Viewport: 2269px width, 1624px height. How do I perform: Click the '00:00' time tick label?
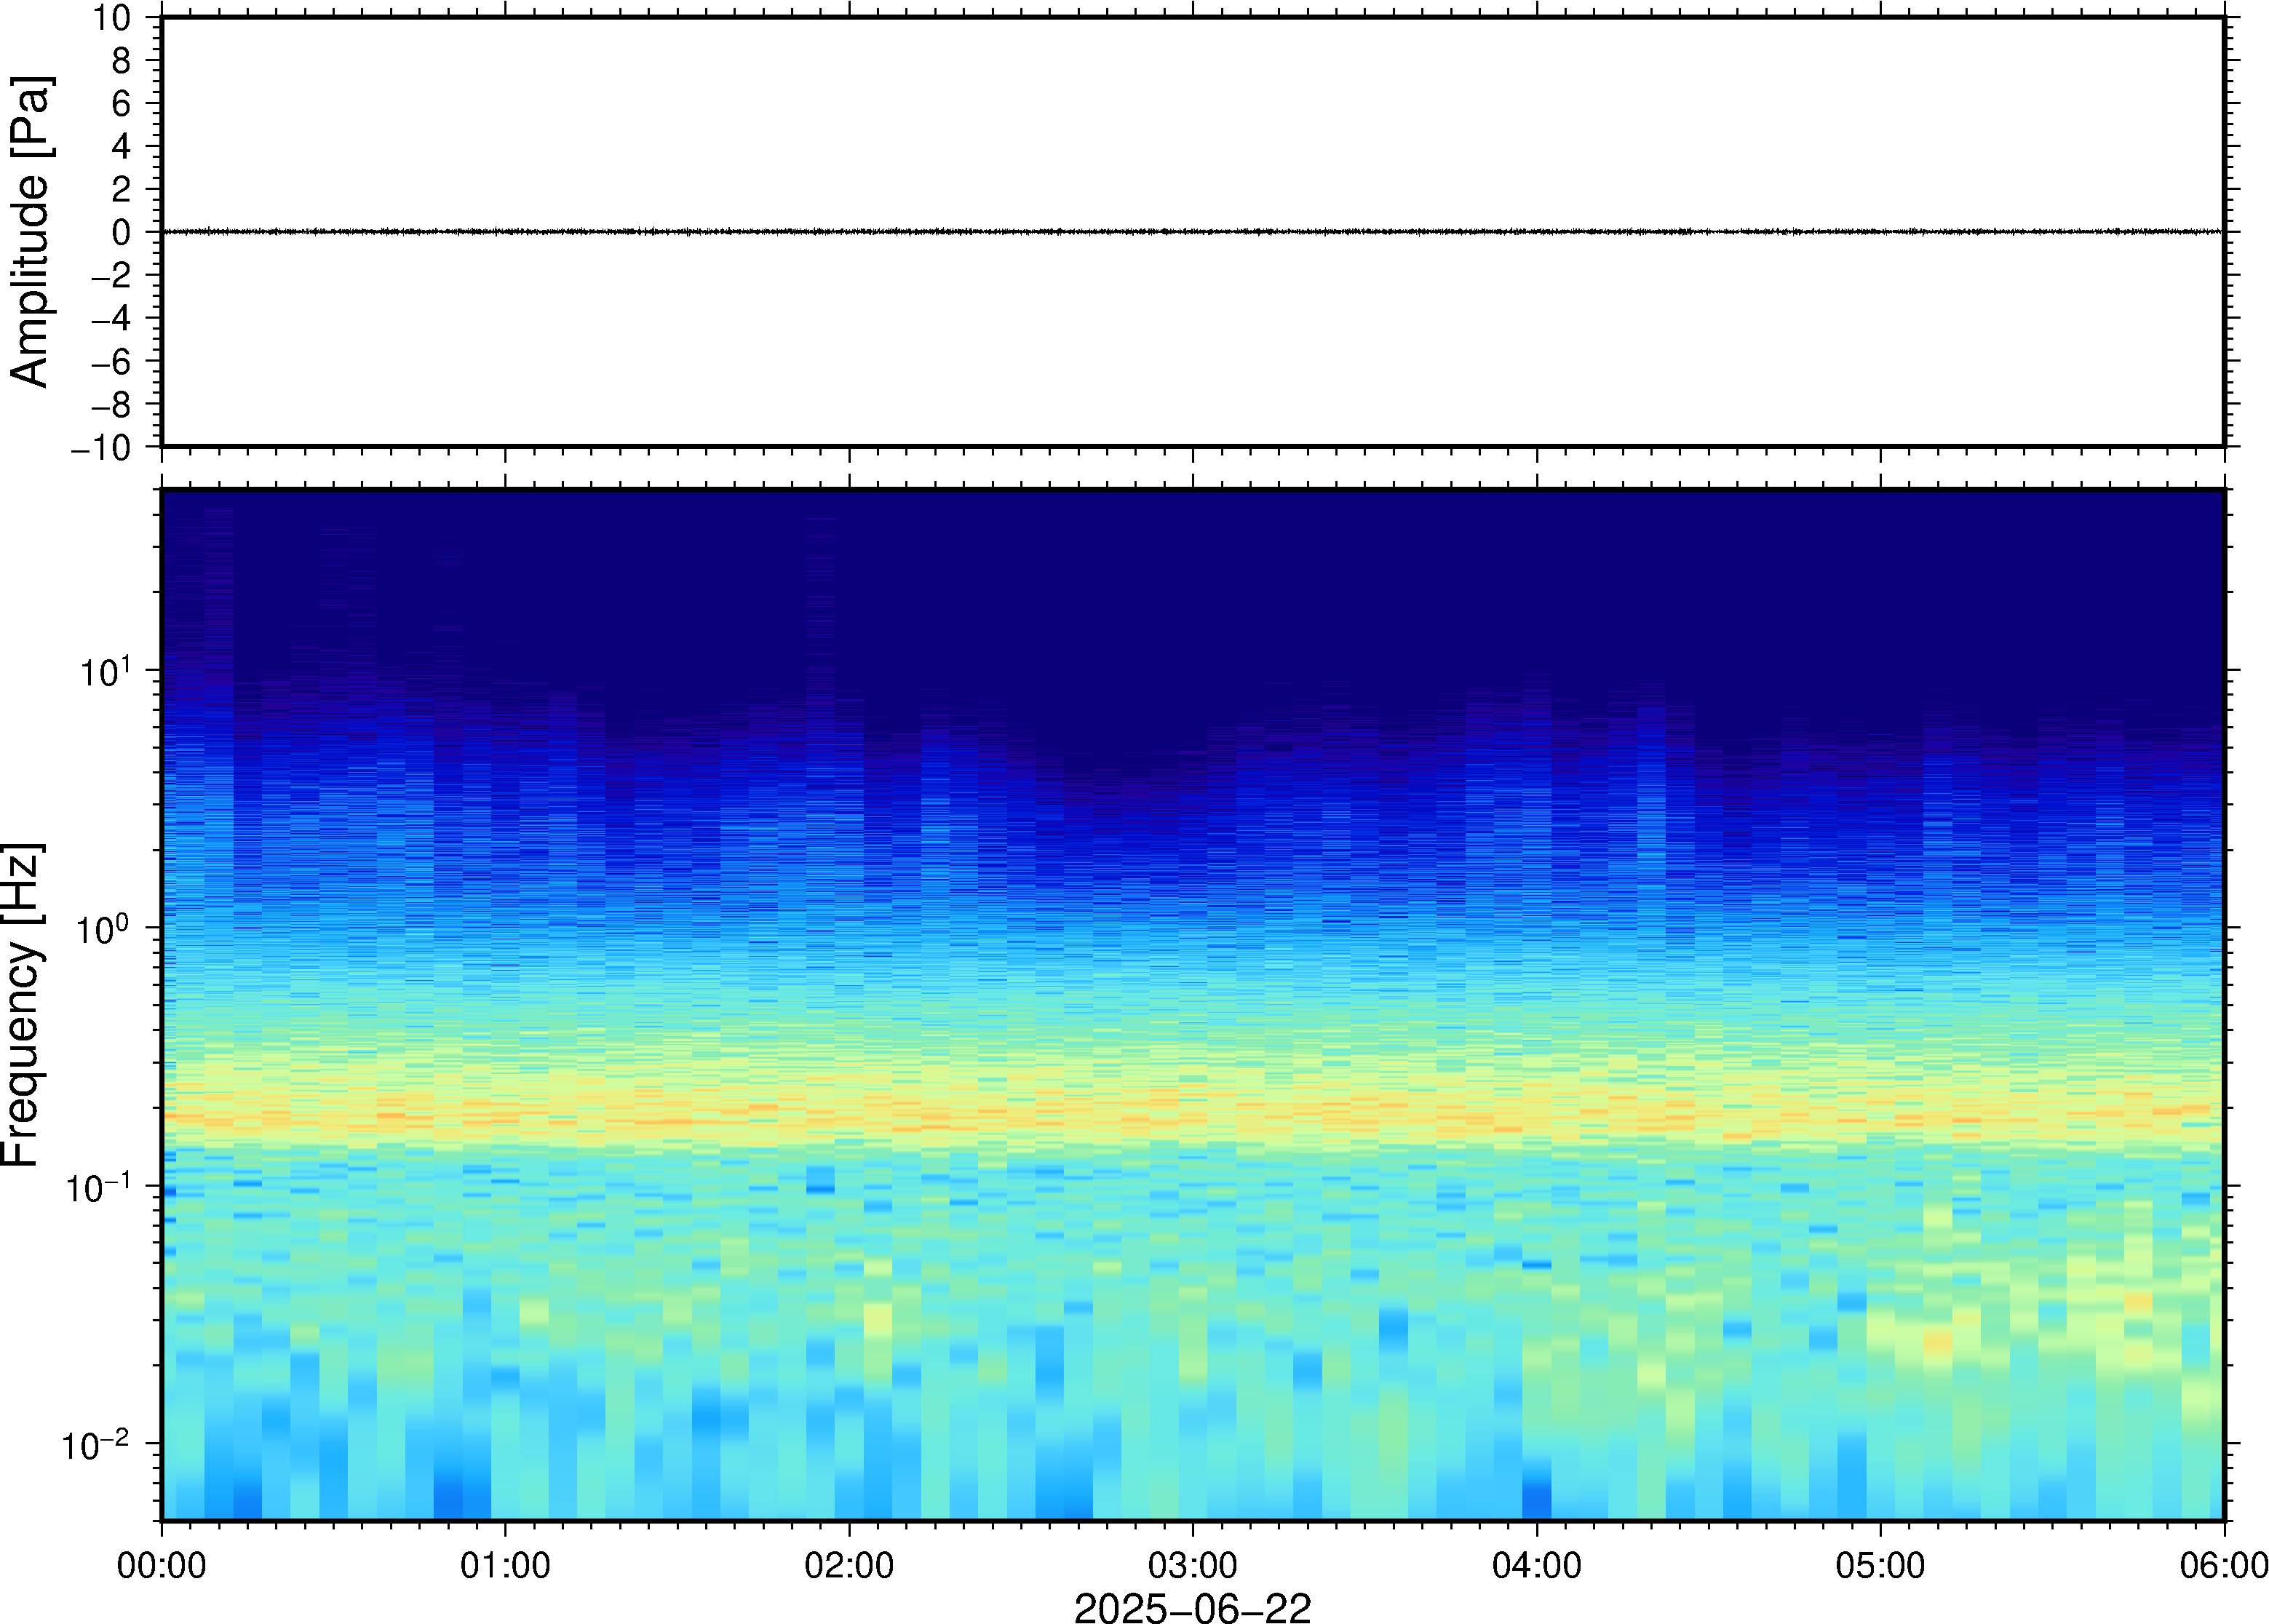coord(162,1565)
